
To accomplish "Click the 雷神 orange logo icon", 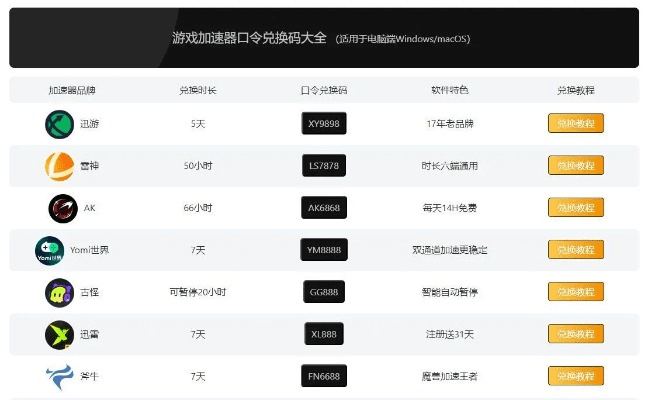I will pyautogui.click(x=60, y=166).
